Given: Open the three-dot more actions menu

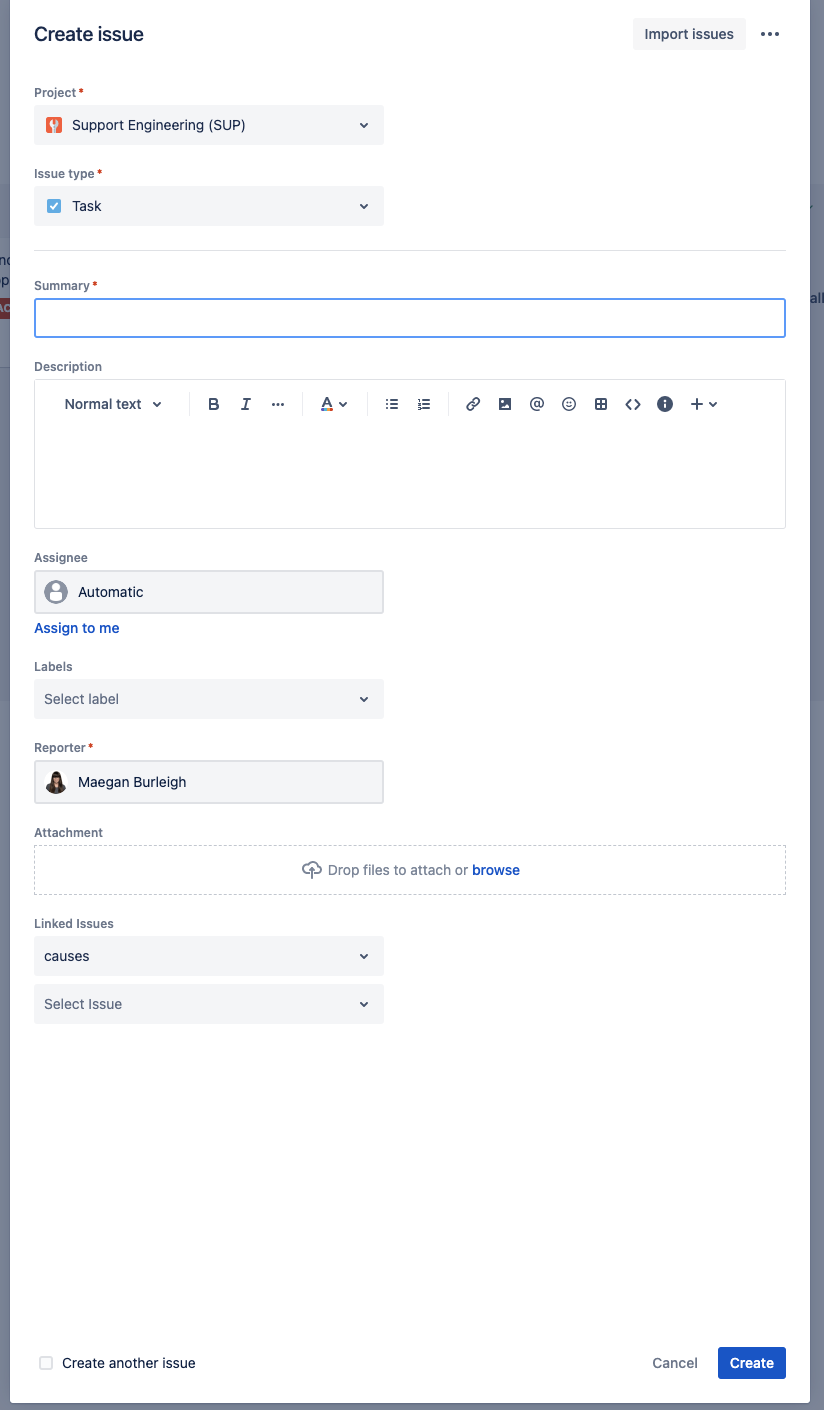Looking at the screenshot, I should pos(769,34).
